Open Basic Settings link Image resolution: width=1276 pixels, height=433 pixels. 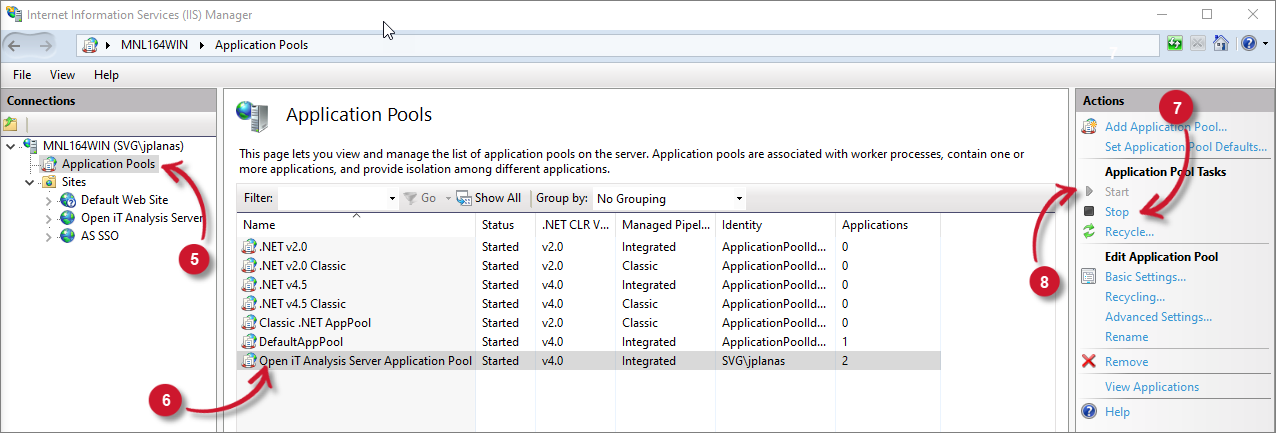[x=1145, y=277]
